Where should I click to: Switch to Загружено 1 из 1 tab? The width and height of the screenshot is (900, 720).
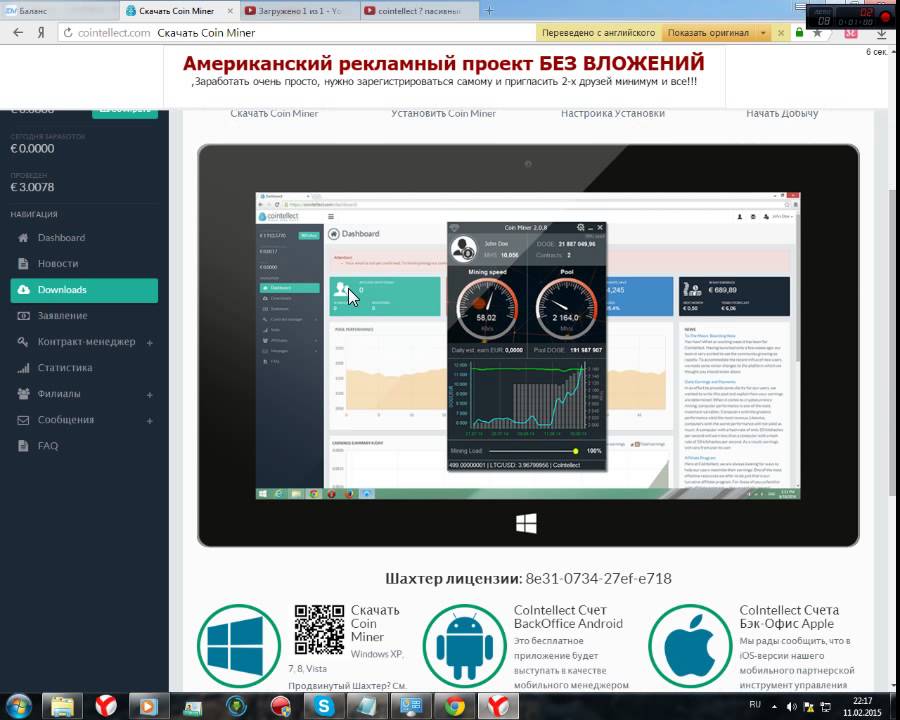300,10
